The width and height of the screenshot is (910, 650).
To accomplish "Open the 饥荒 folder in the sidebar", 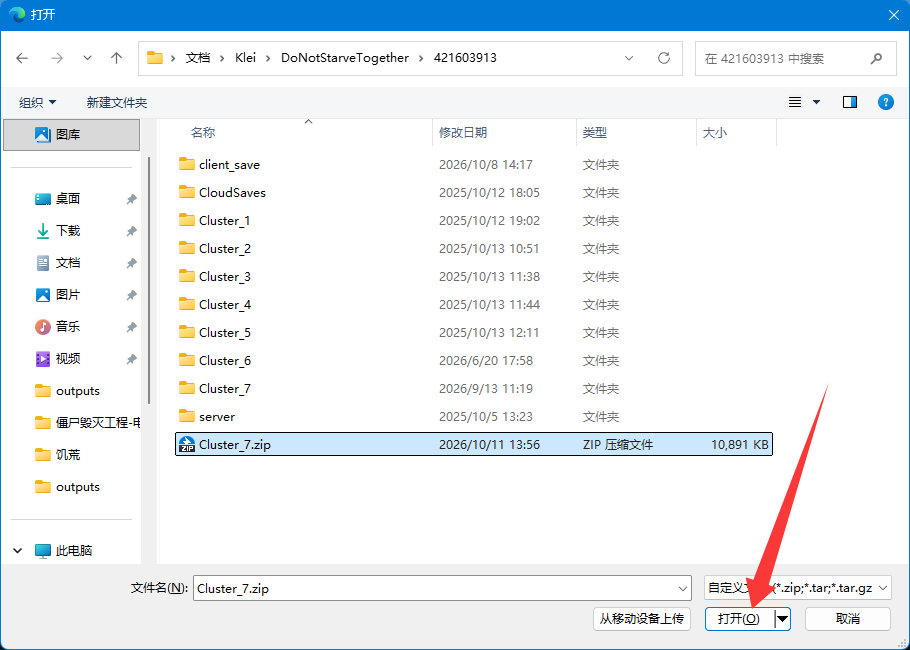I will click(x=68, y=455).
